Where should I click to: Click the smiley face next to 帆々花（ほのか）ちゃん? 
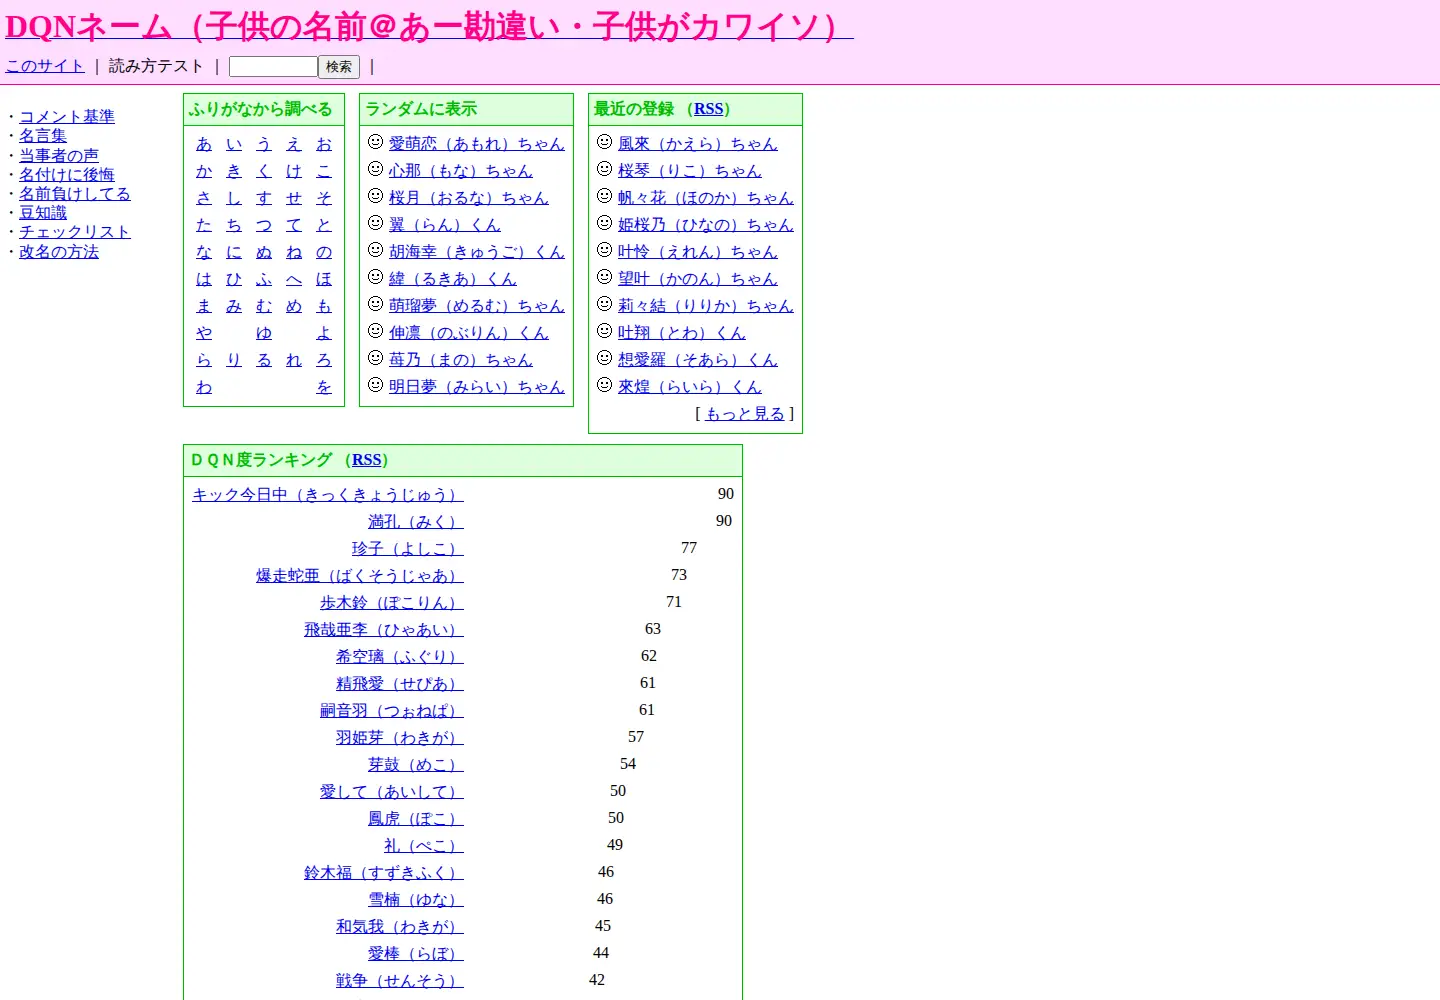pyautogui.click(x=604, y=196)
